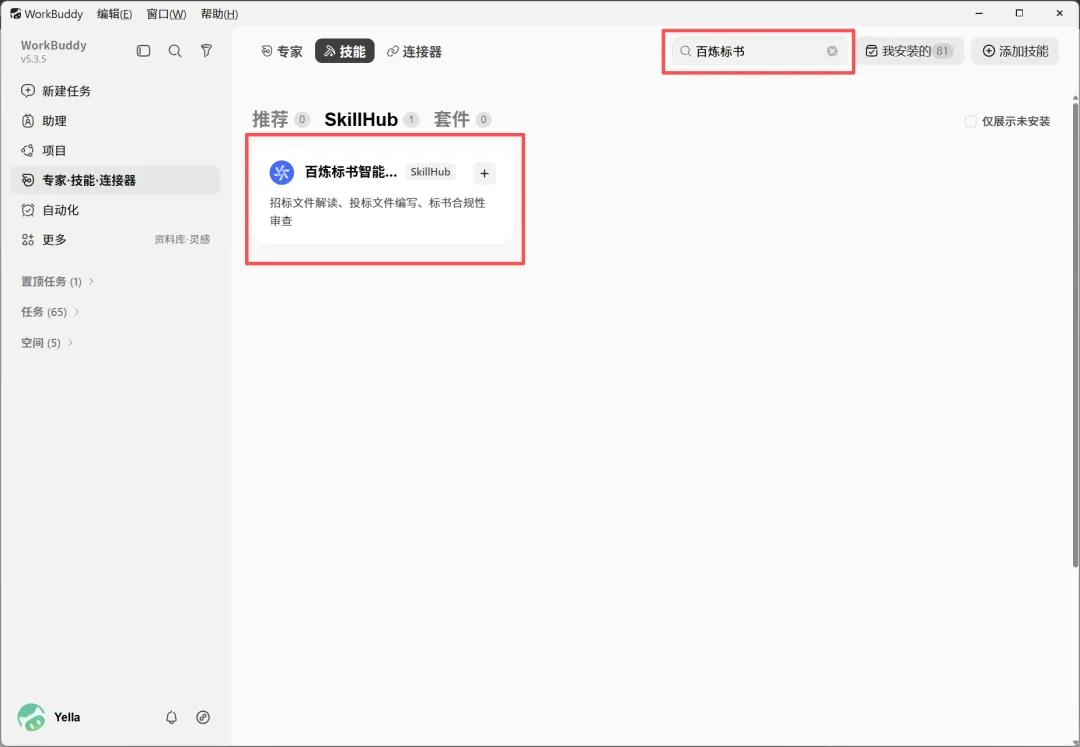Click the vertical scrollbar on the right
Image resolution: width=1080 pixels, height=747 pixels.
pos(1075,334)
